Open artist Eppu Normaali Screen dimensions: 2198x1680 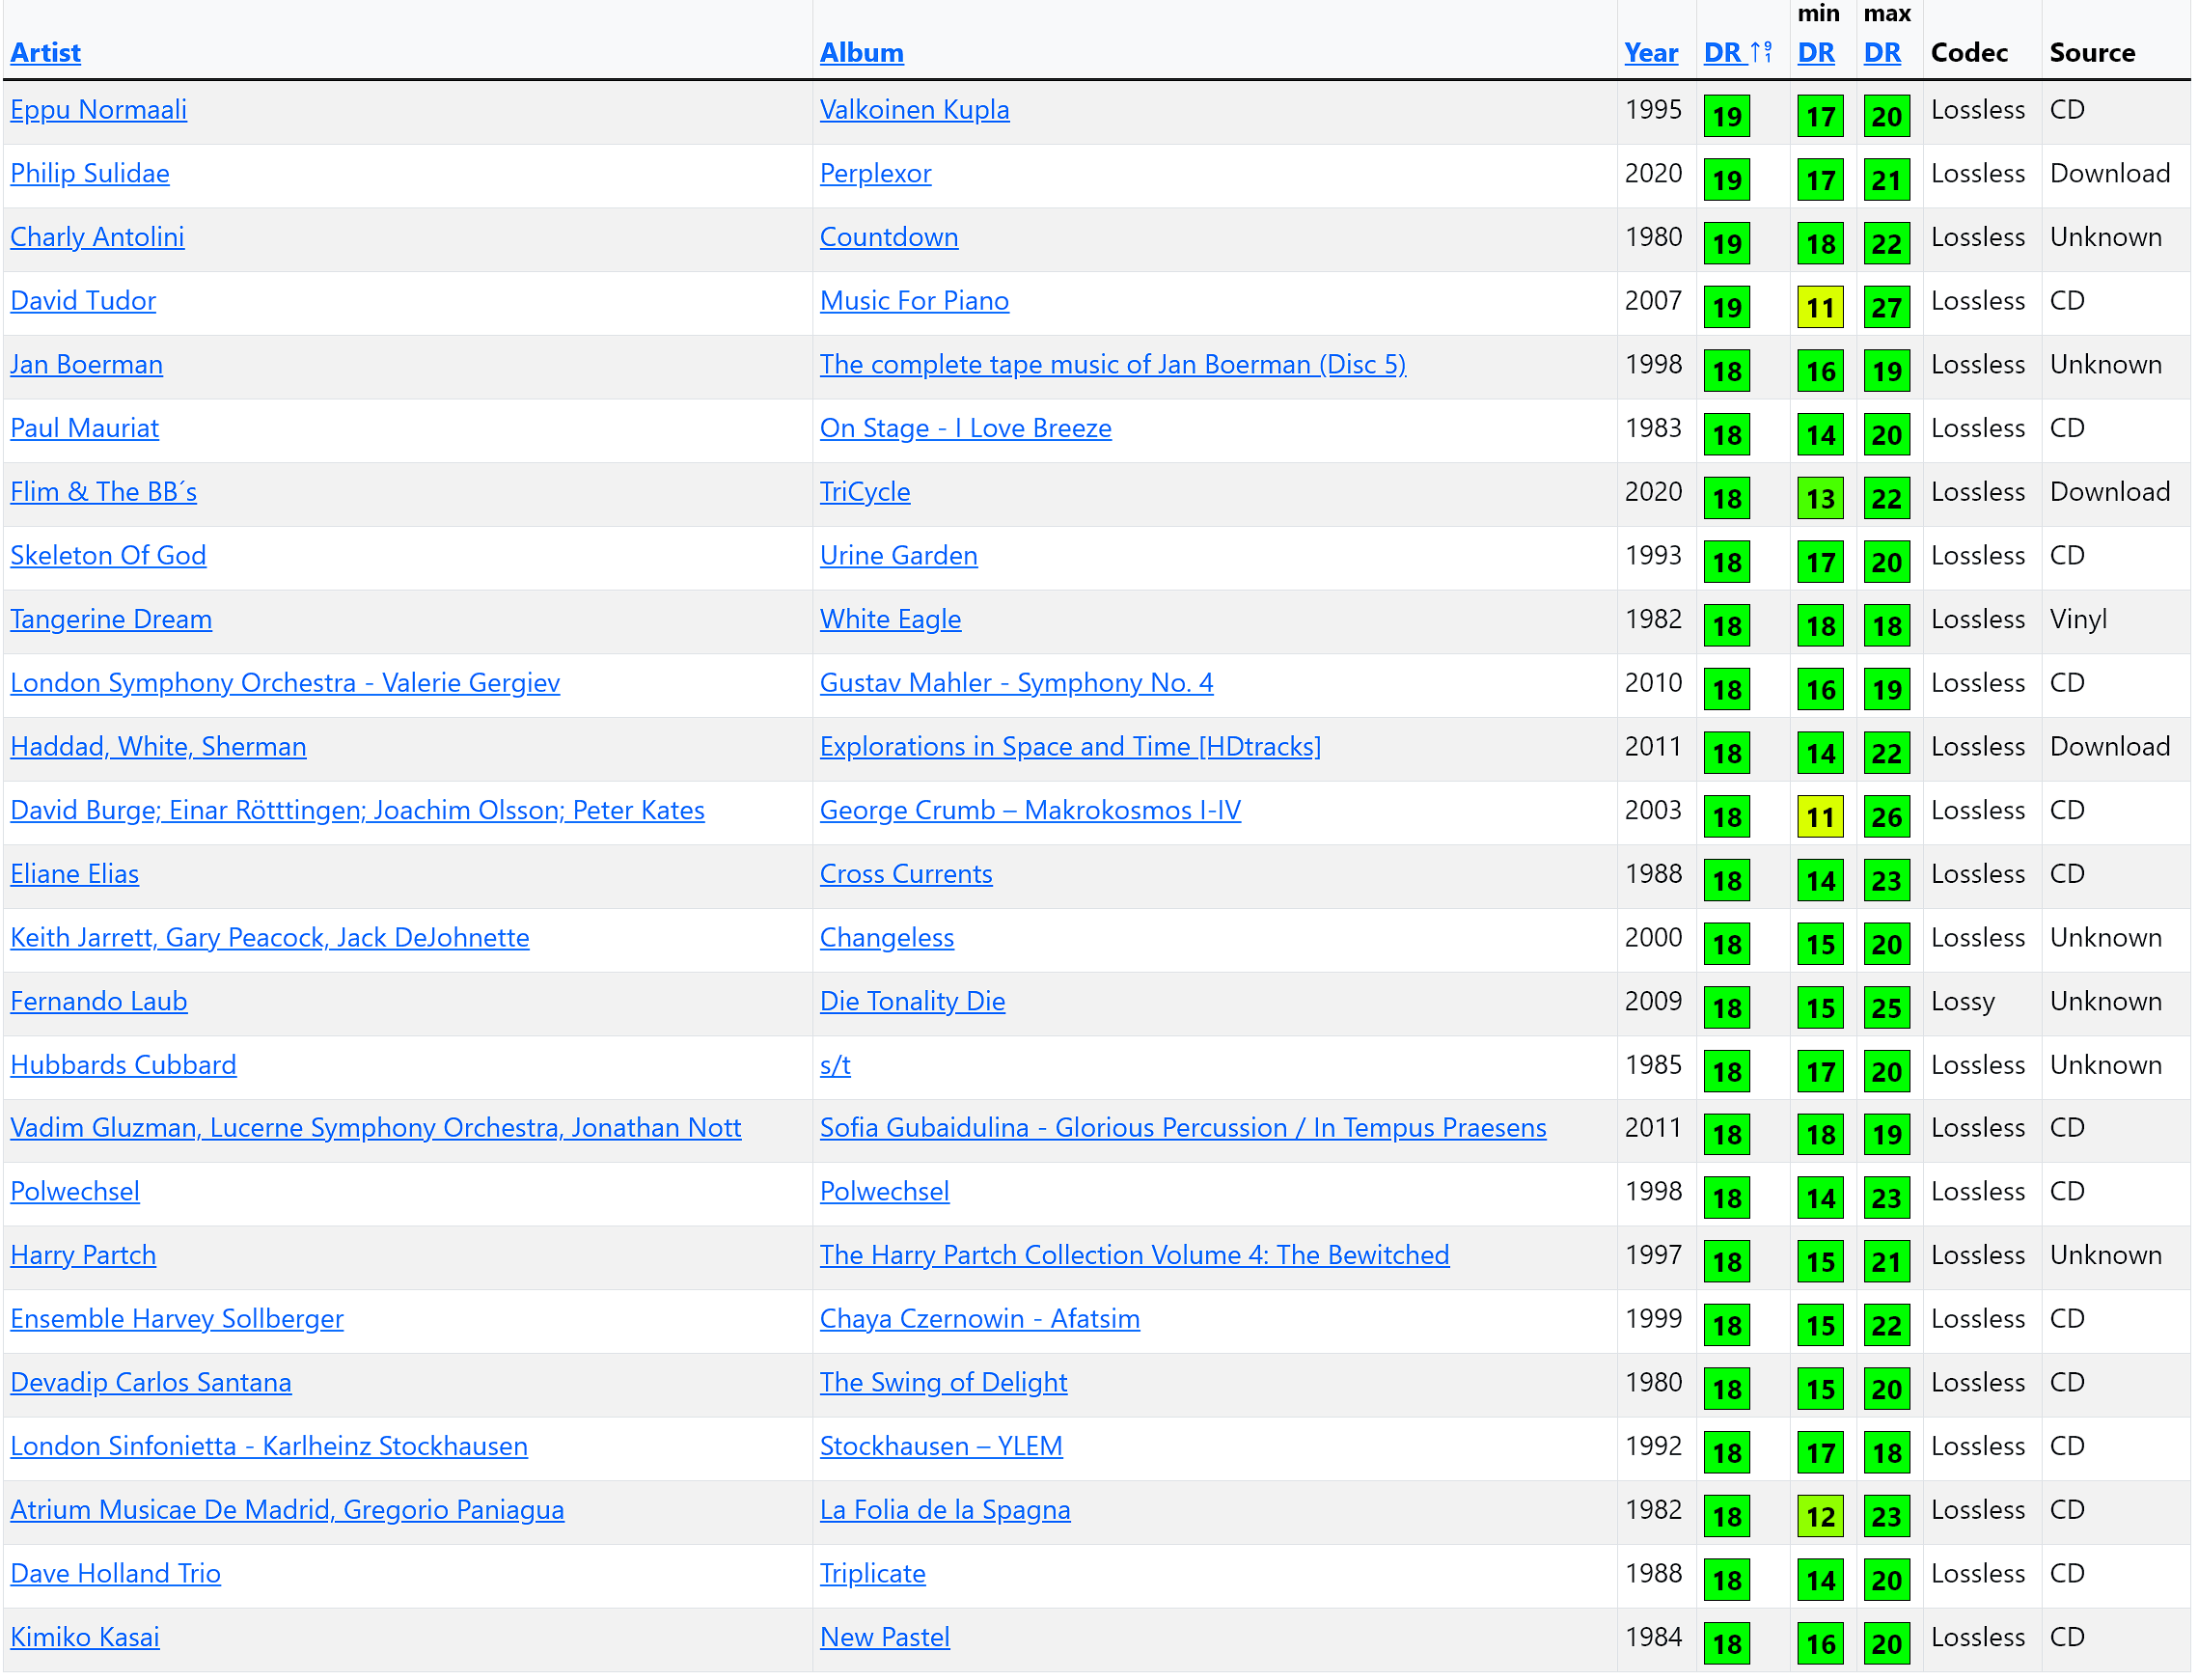(x=98, y=110)
